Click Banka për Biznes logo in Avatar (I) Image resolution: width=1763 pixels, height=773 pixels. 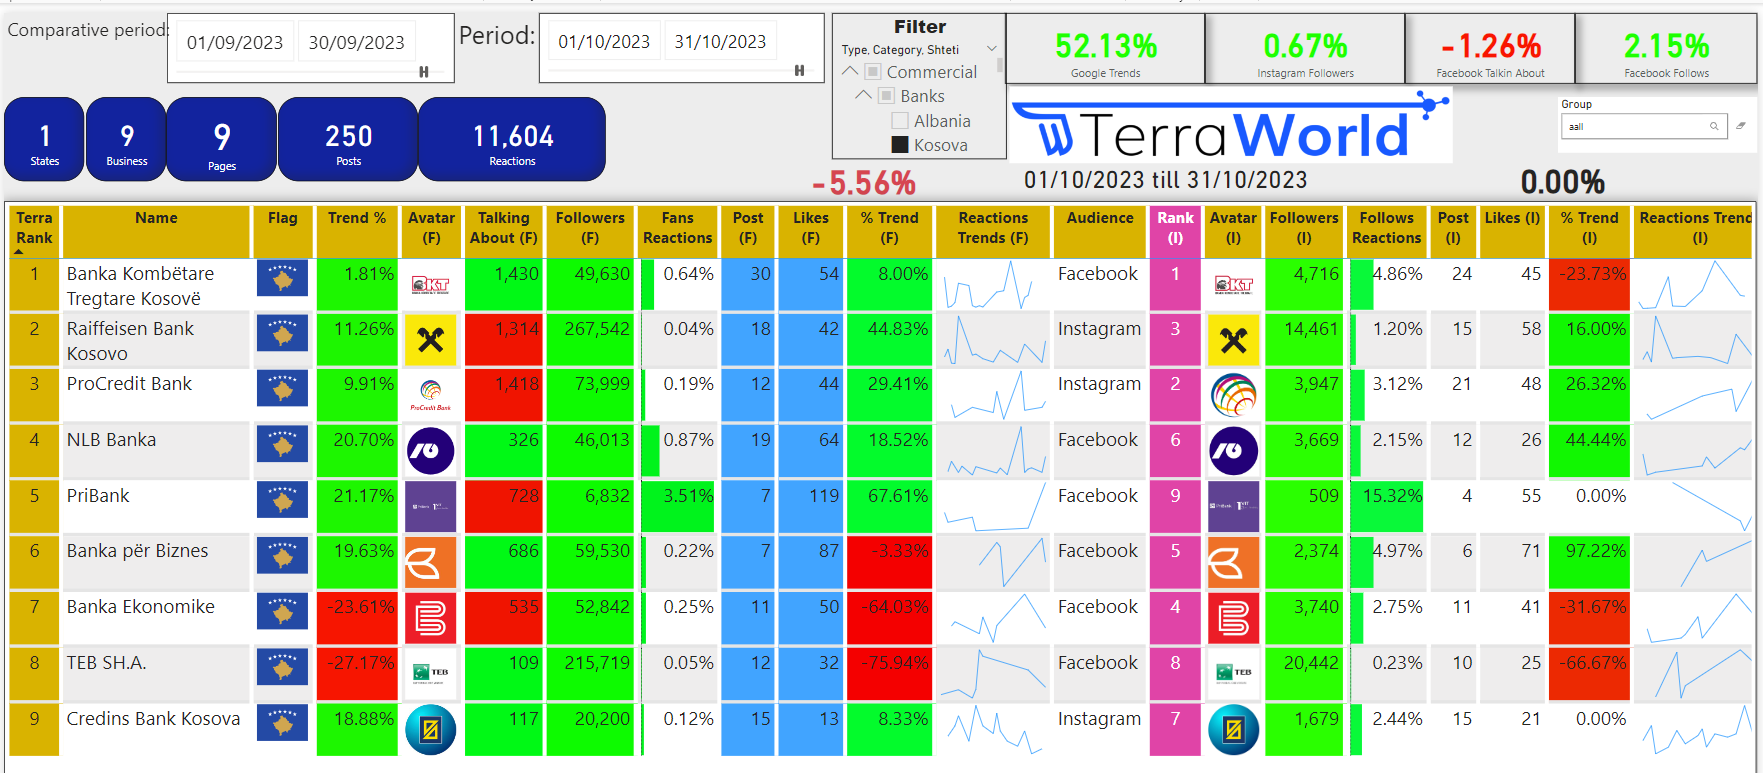coord(1234,563)
